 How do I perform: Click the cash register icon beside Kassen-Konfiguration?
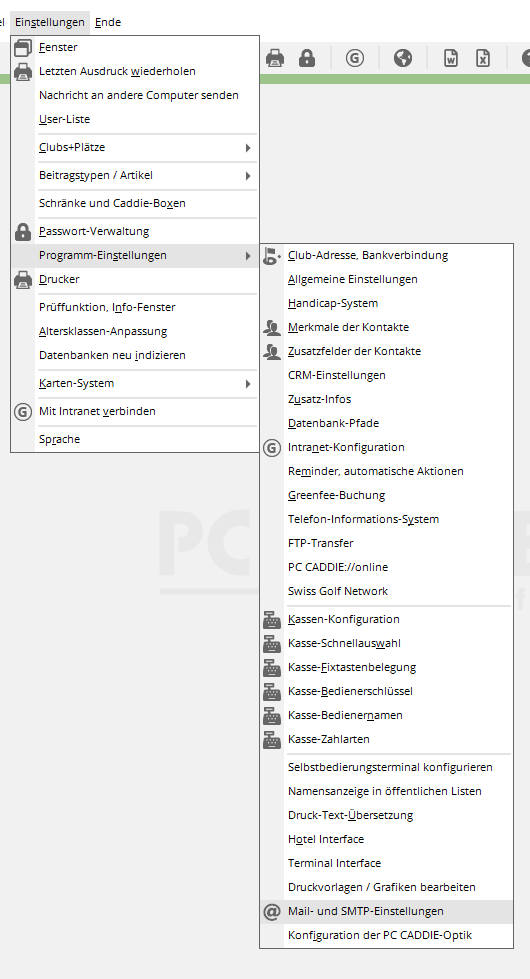272,619
